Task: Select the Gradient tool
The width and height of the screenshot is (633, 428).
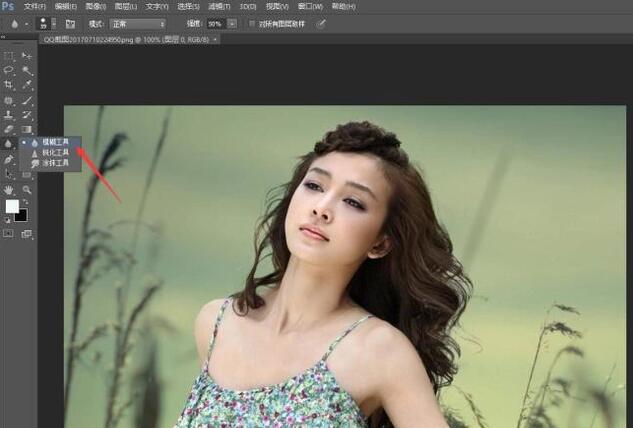Action: [x=27, y=130]
